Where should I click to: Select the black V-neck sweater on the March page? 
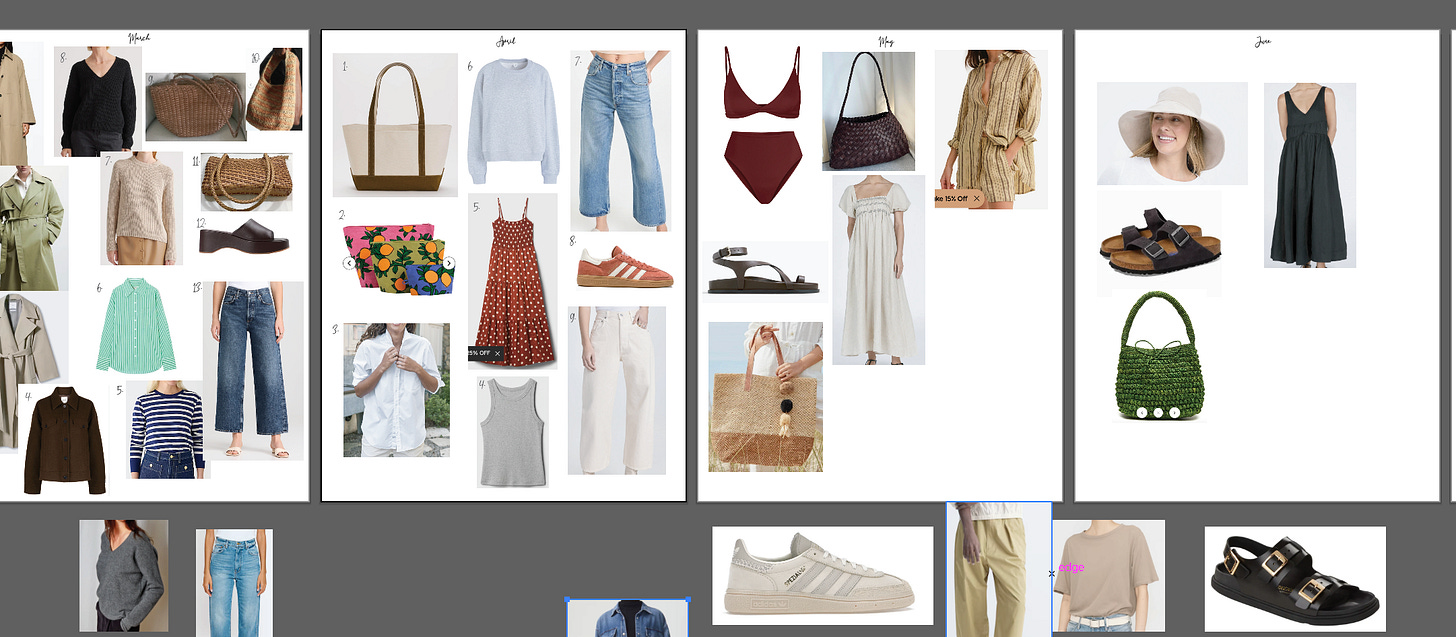(98, 101)
